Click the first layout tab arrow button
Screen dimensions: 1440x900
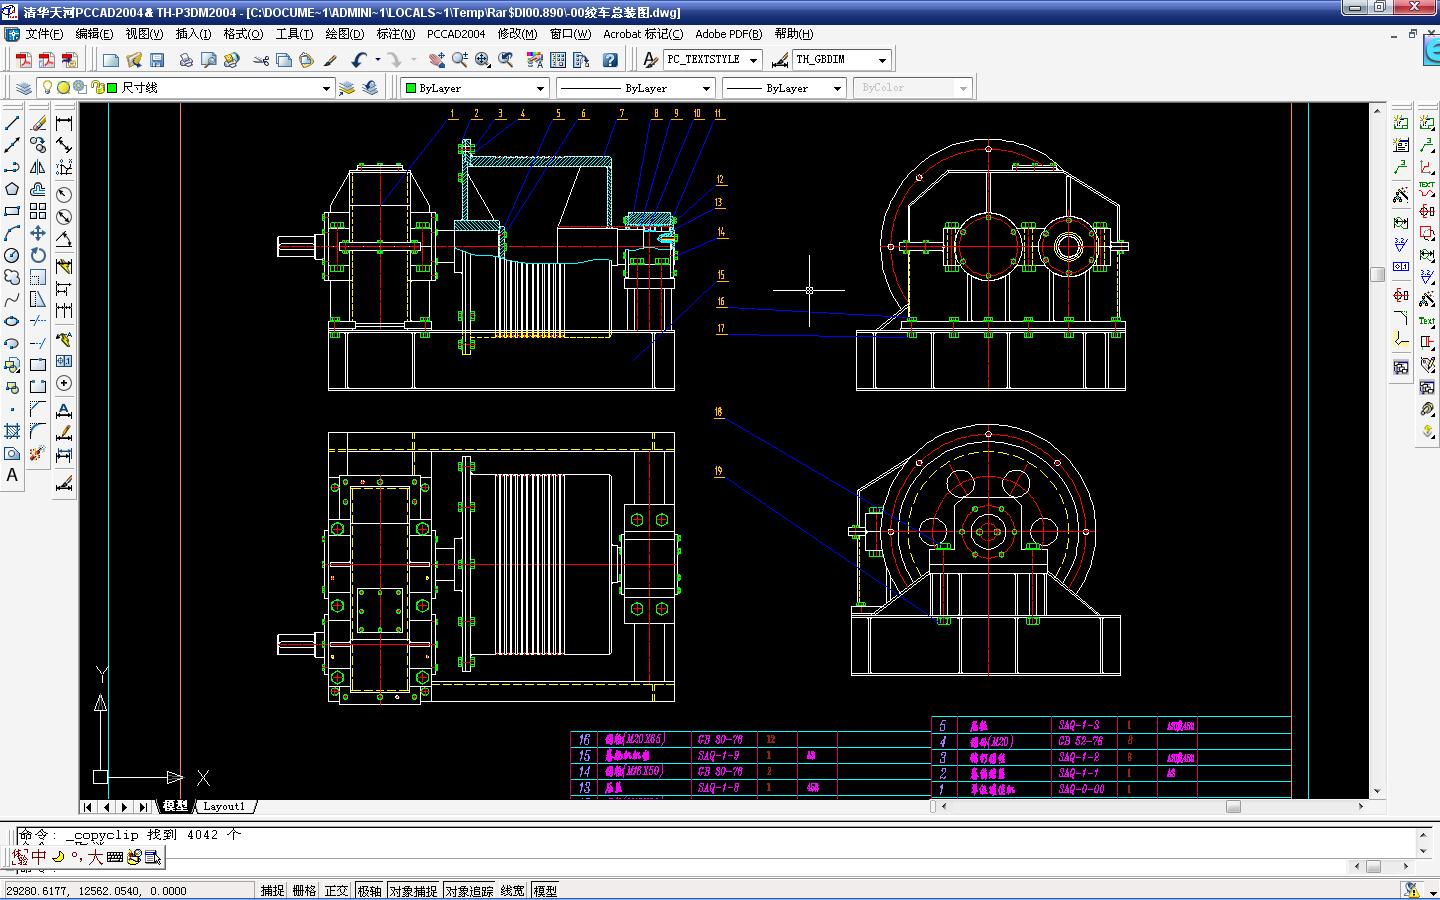click(x=89, y=806)
